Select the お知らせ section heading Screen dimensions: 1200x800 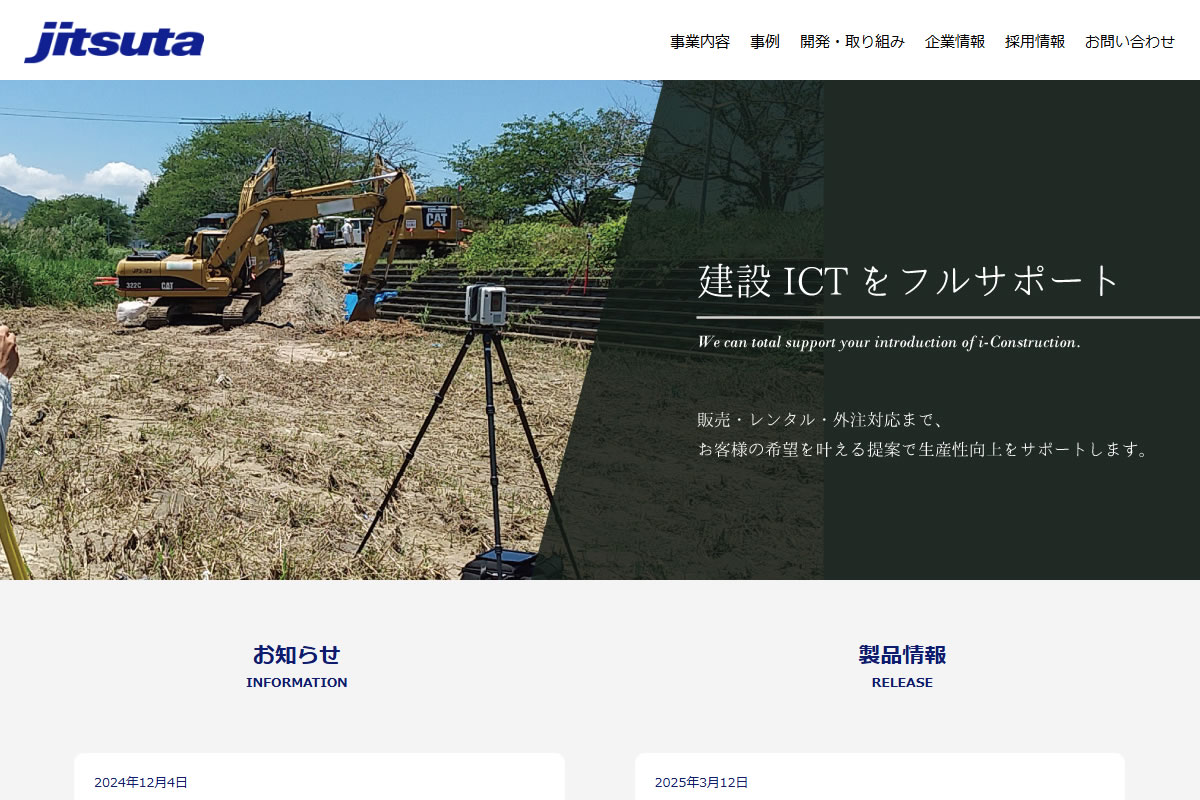coord(296,655)
